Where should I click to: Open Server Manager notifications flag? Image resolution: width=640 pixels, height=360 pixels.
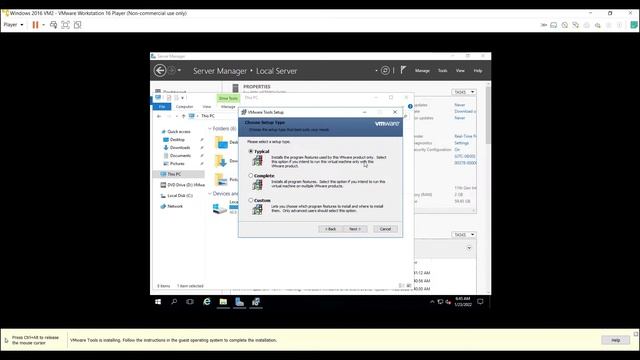(x=403, y=70)
